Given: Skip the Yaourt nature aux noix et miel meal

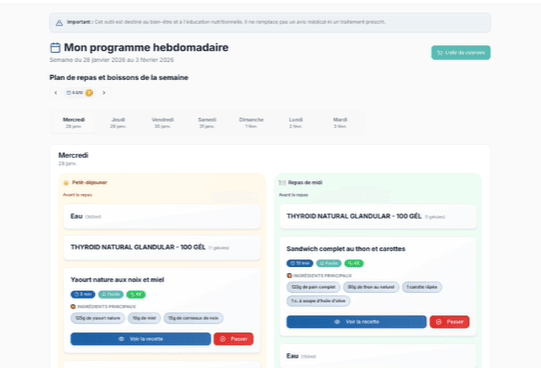Looking at the screenshot, I should [x=234, y=339].
